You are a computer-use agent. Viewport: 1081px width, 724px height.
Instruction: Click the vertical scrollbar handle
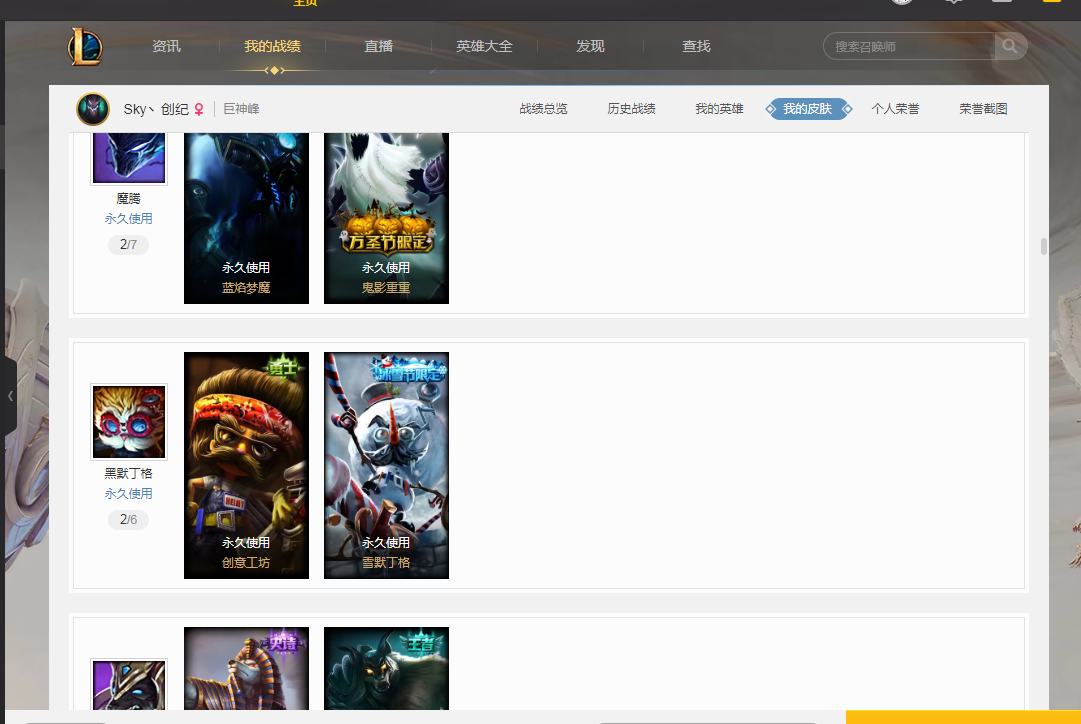(x=1044, y=246)
